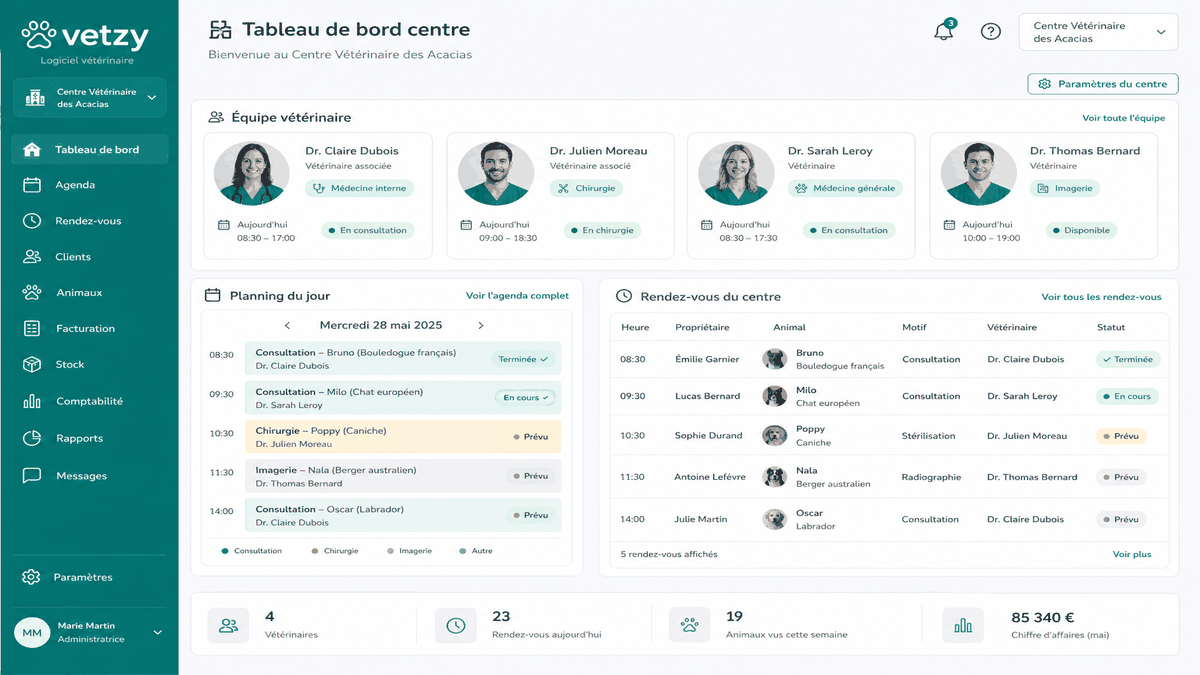This screenshot has width=1200, height=675.
Task: Click Nala's thumbnail in the appointments table
Action: (x=775, y=477)
